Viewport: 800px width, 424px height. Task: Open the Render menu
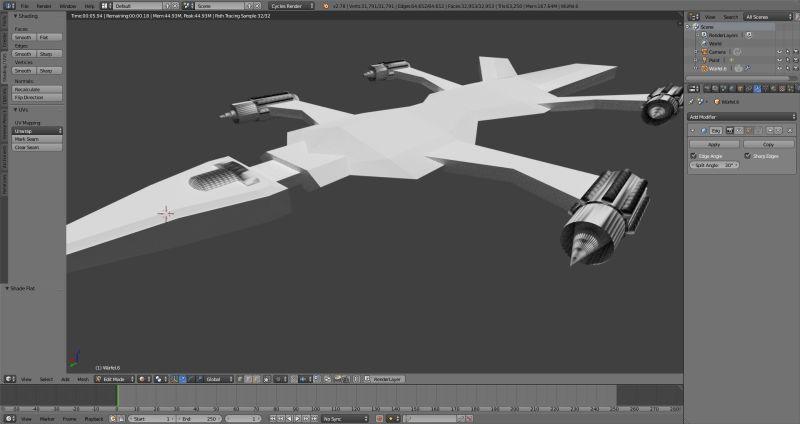tap(44, 6)
